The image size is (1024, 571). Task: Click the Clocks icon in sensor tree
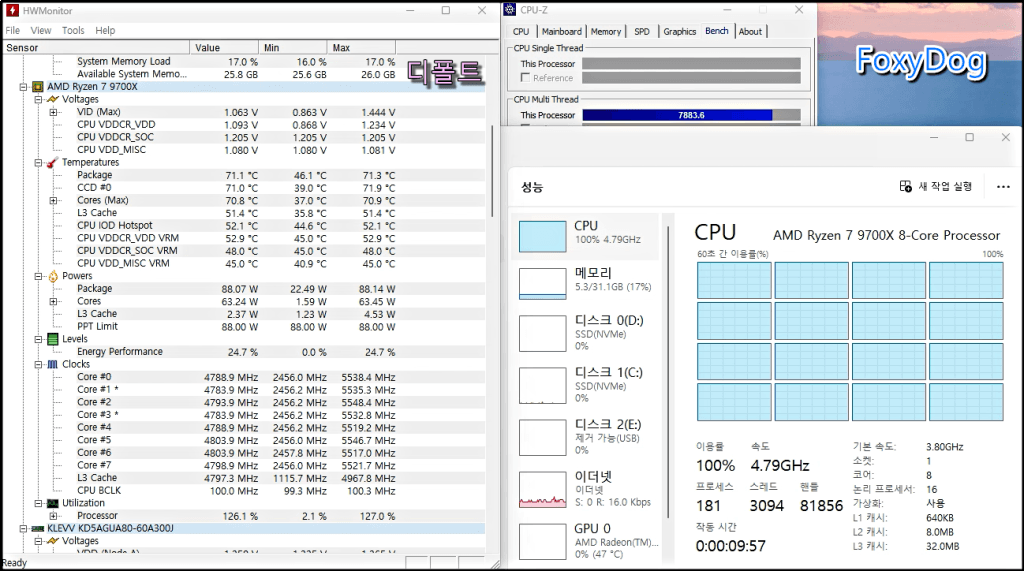point(53,365)
